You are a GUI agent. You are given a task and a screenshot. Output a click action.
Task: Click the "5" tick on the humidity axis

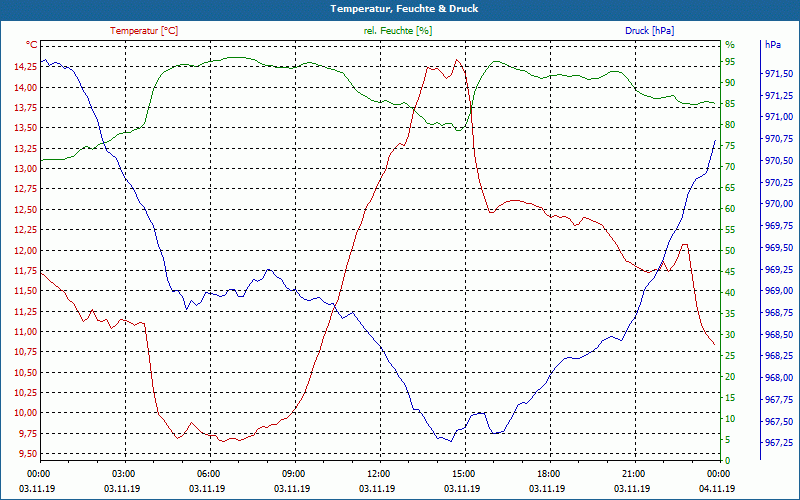point(728,440)
